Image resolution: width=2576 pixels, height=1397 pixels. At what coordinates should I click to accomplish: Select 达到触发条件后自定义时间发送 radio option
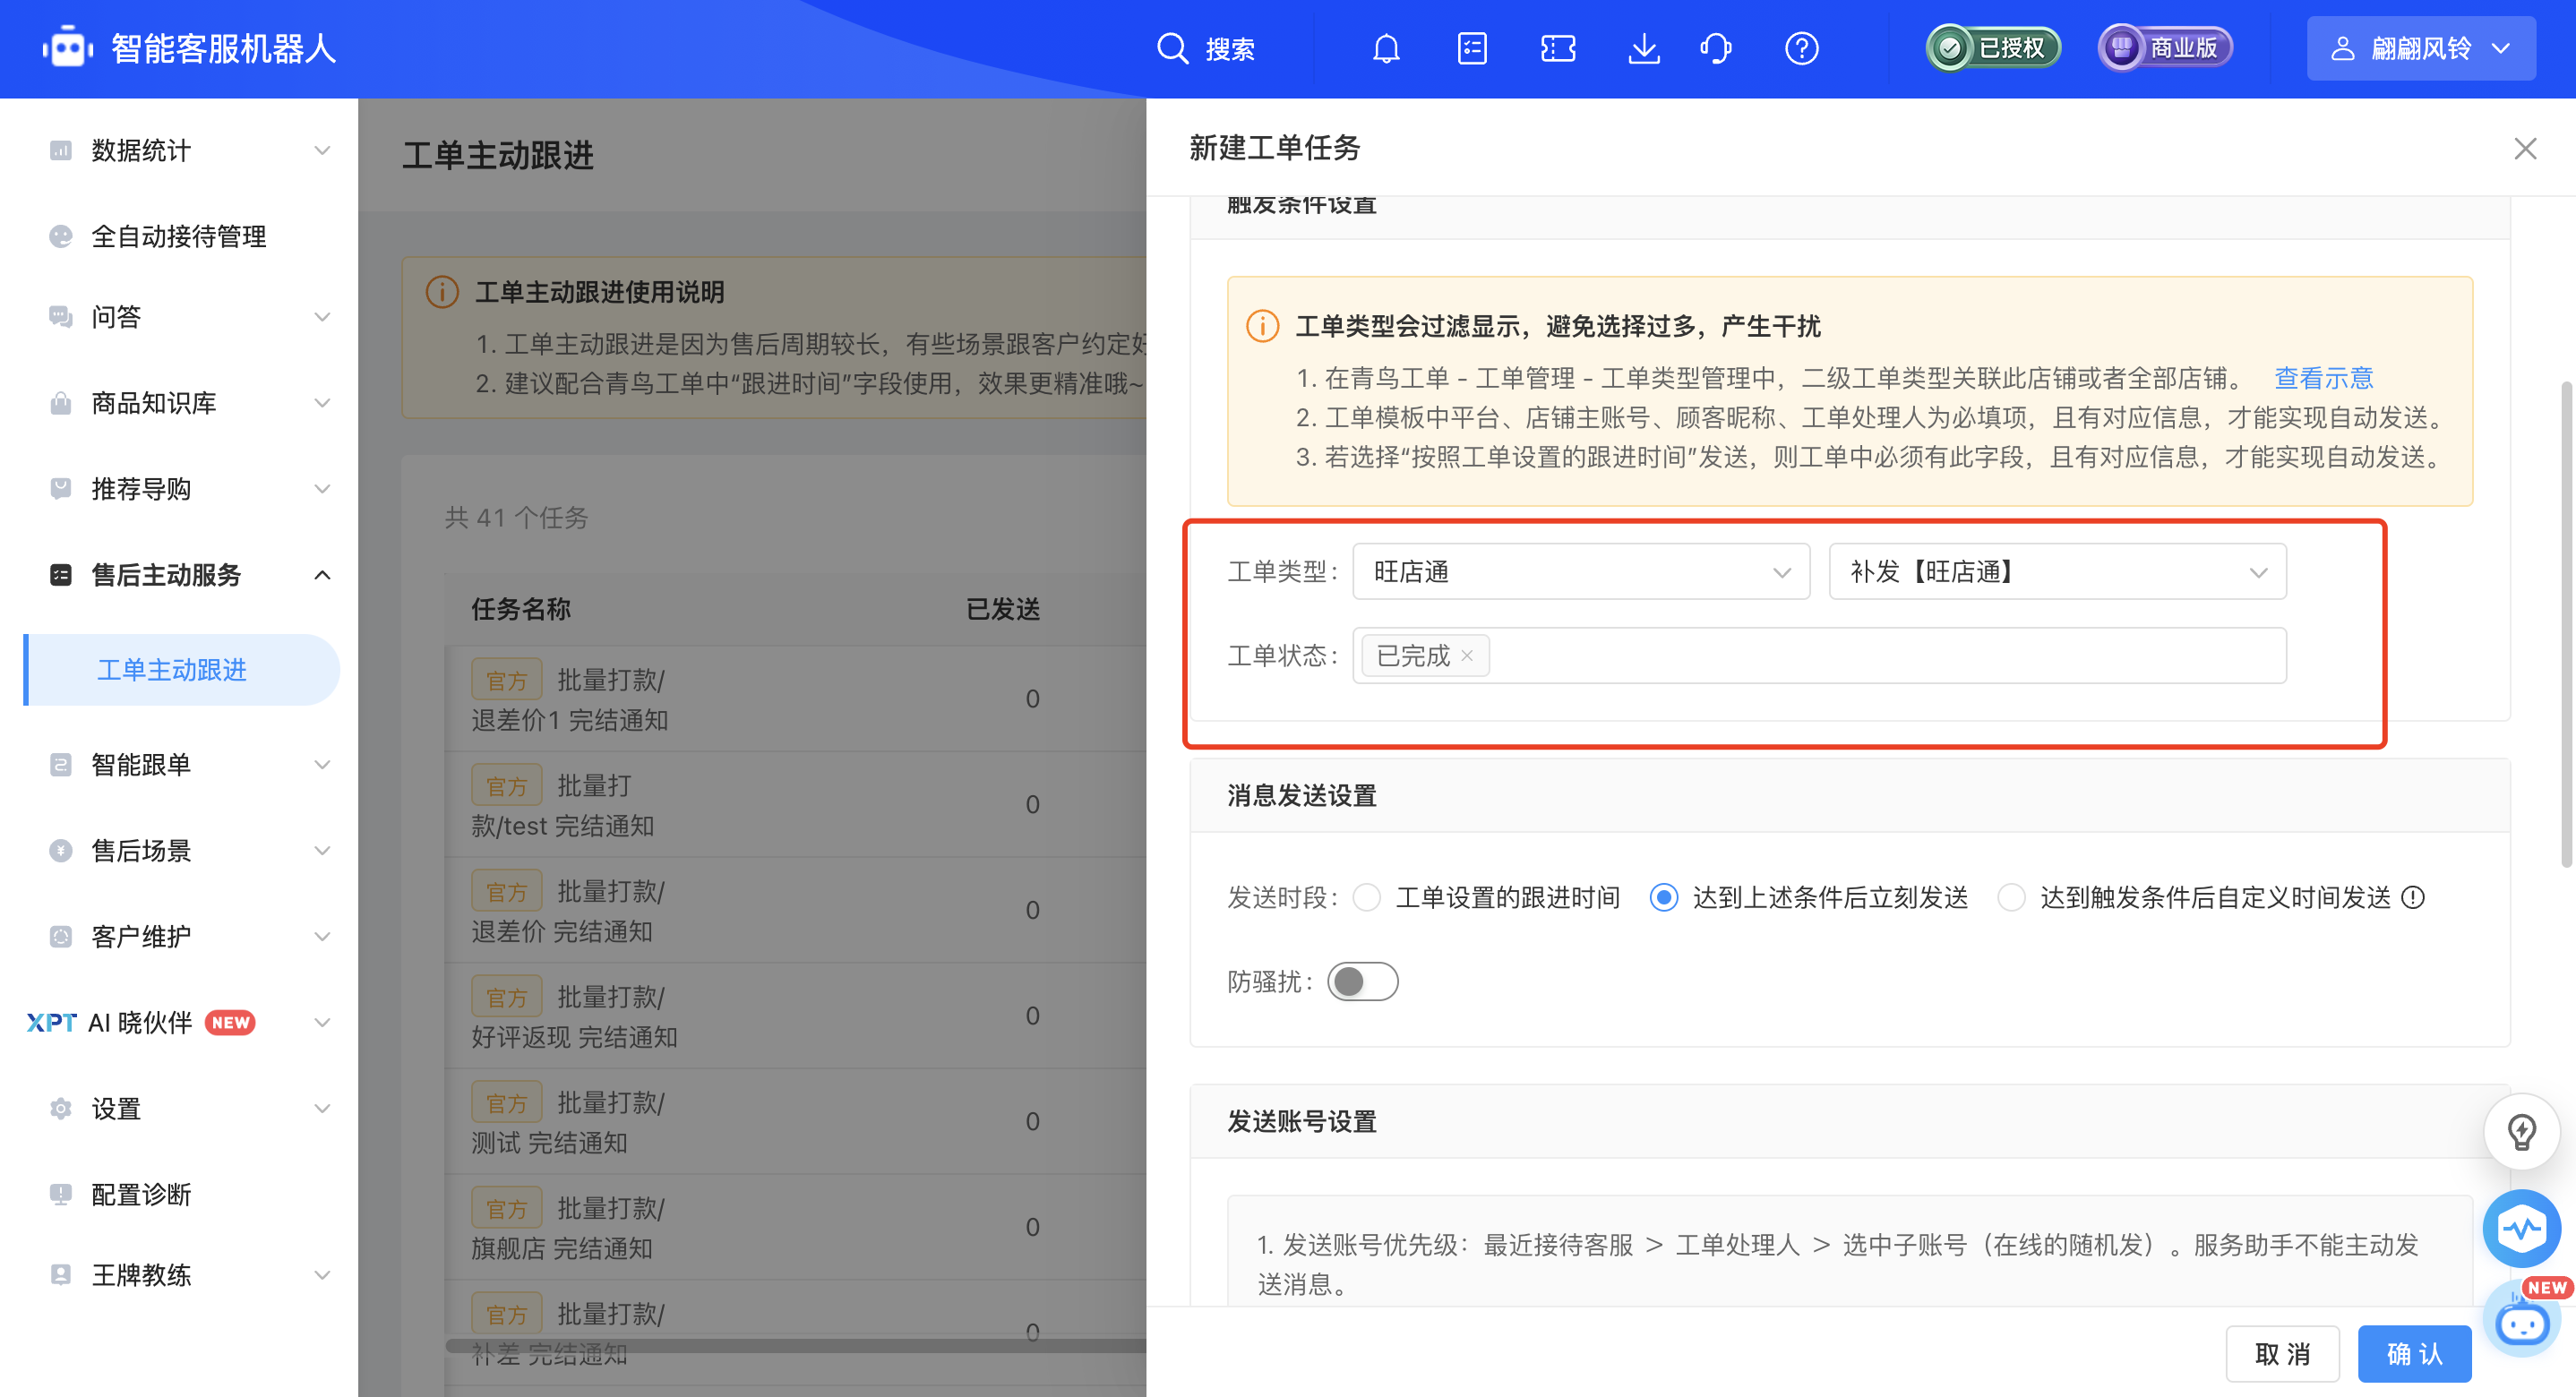(x=2011, y=898)
